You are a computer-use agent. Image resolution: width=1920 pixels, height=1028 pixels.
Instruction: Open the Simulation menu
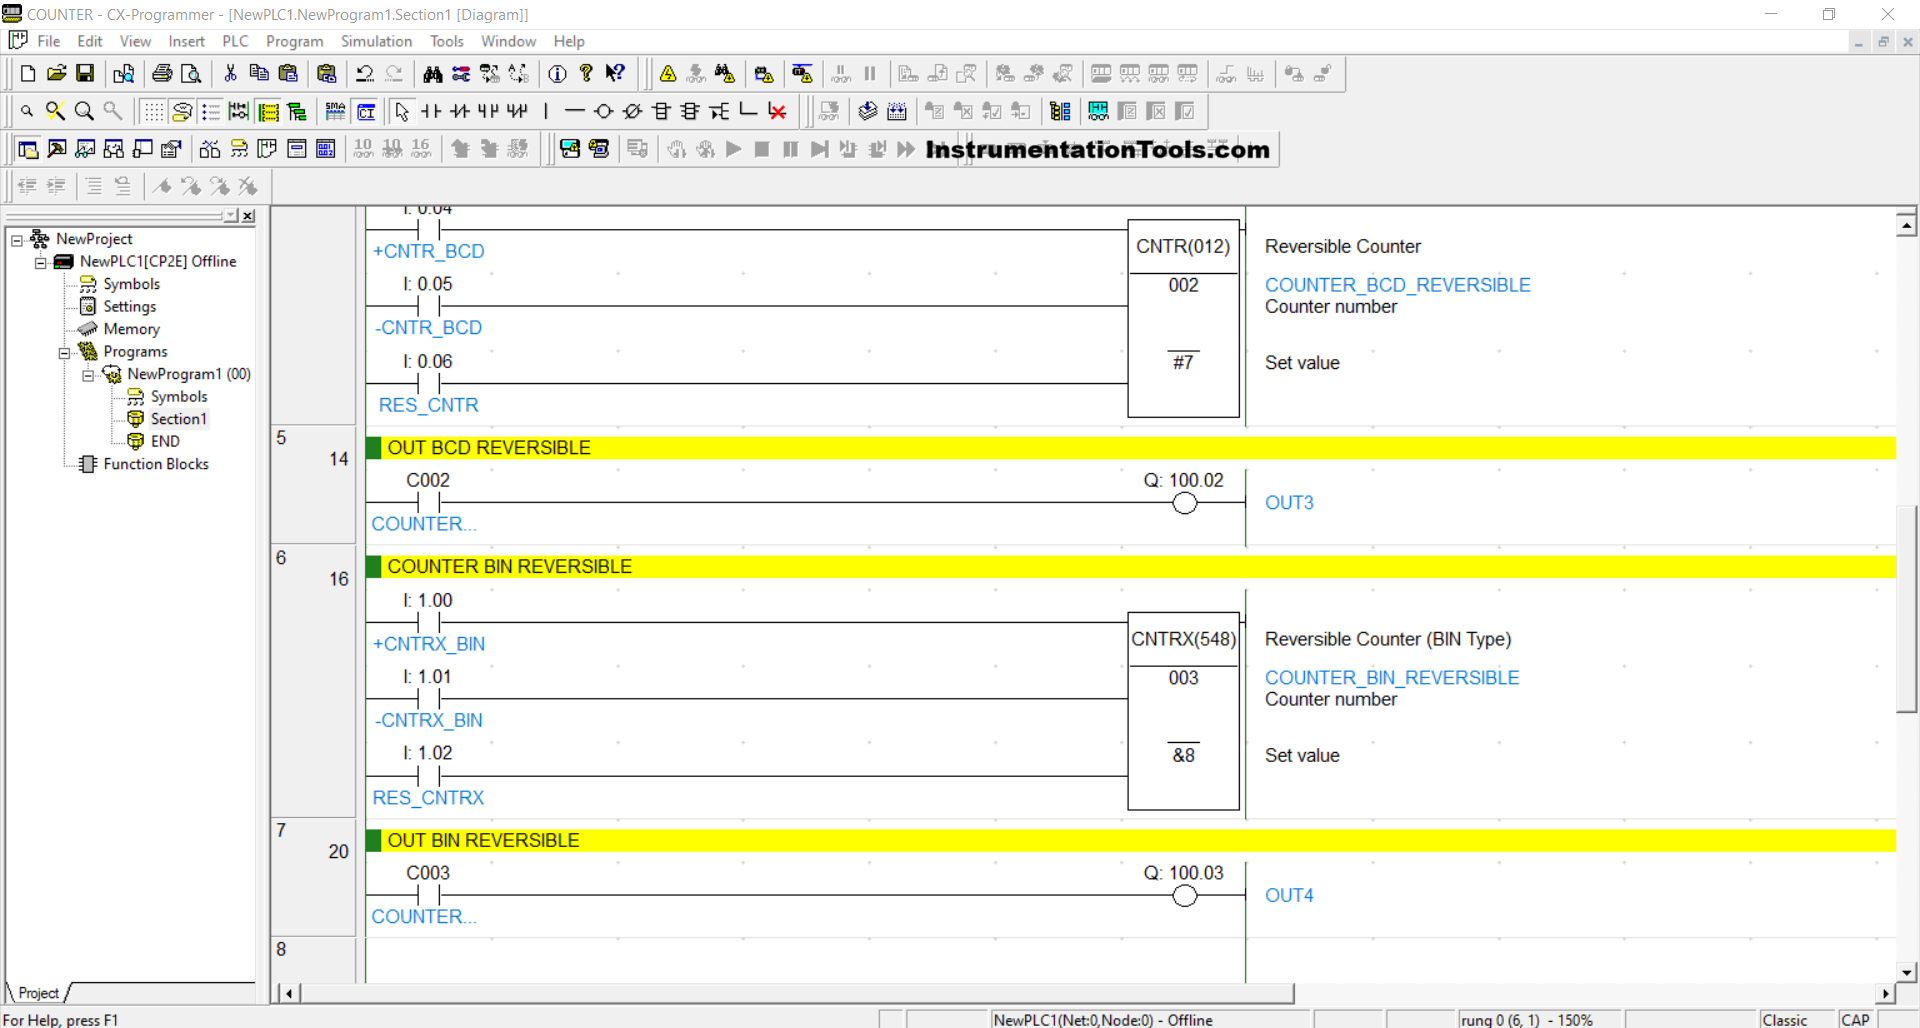coord(376,41)
